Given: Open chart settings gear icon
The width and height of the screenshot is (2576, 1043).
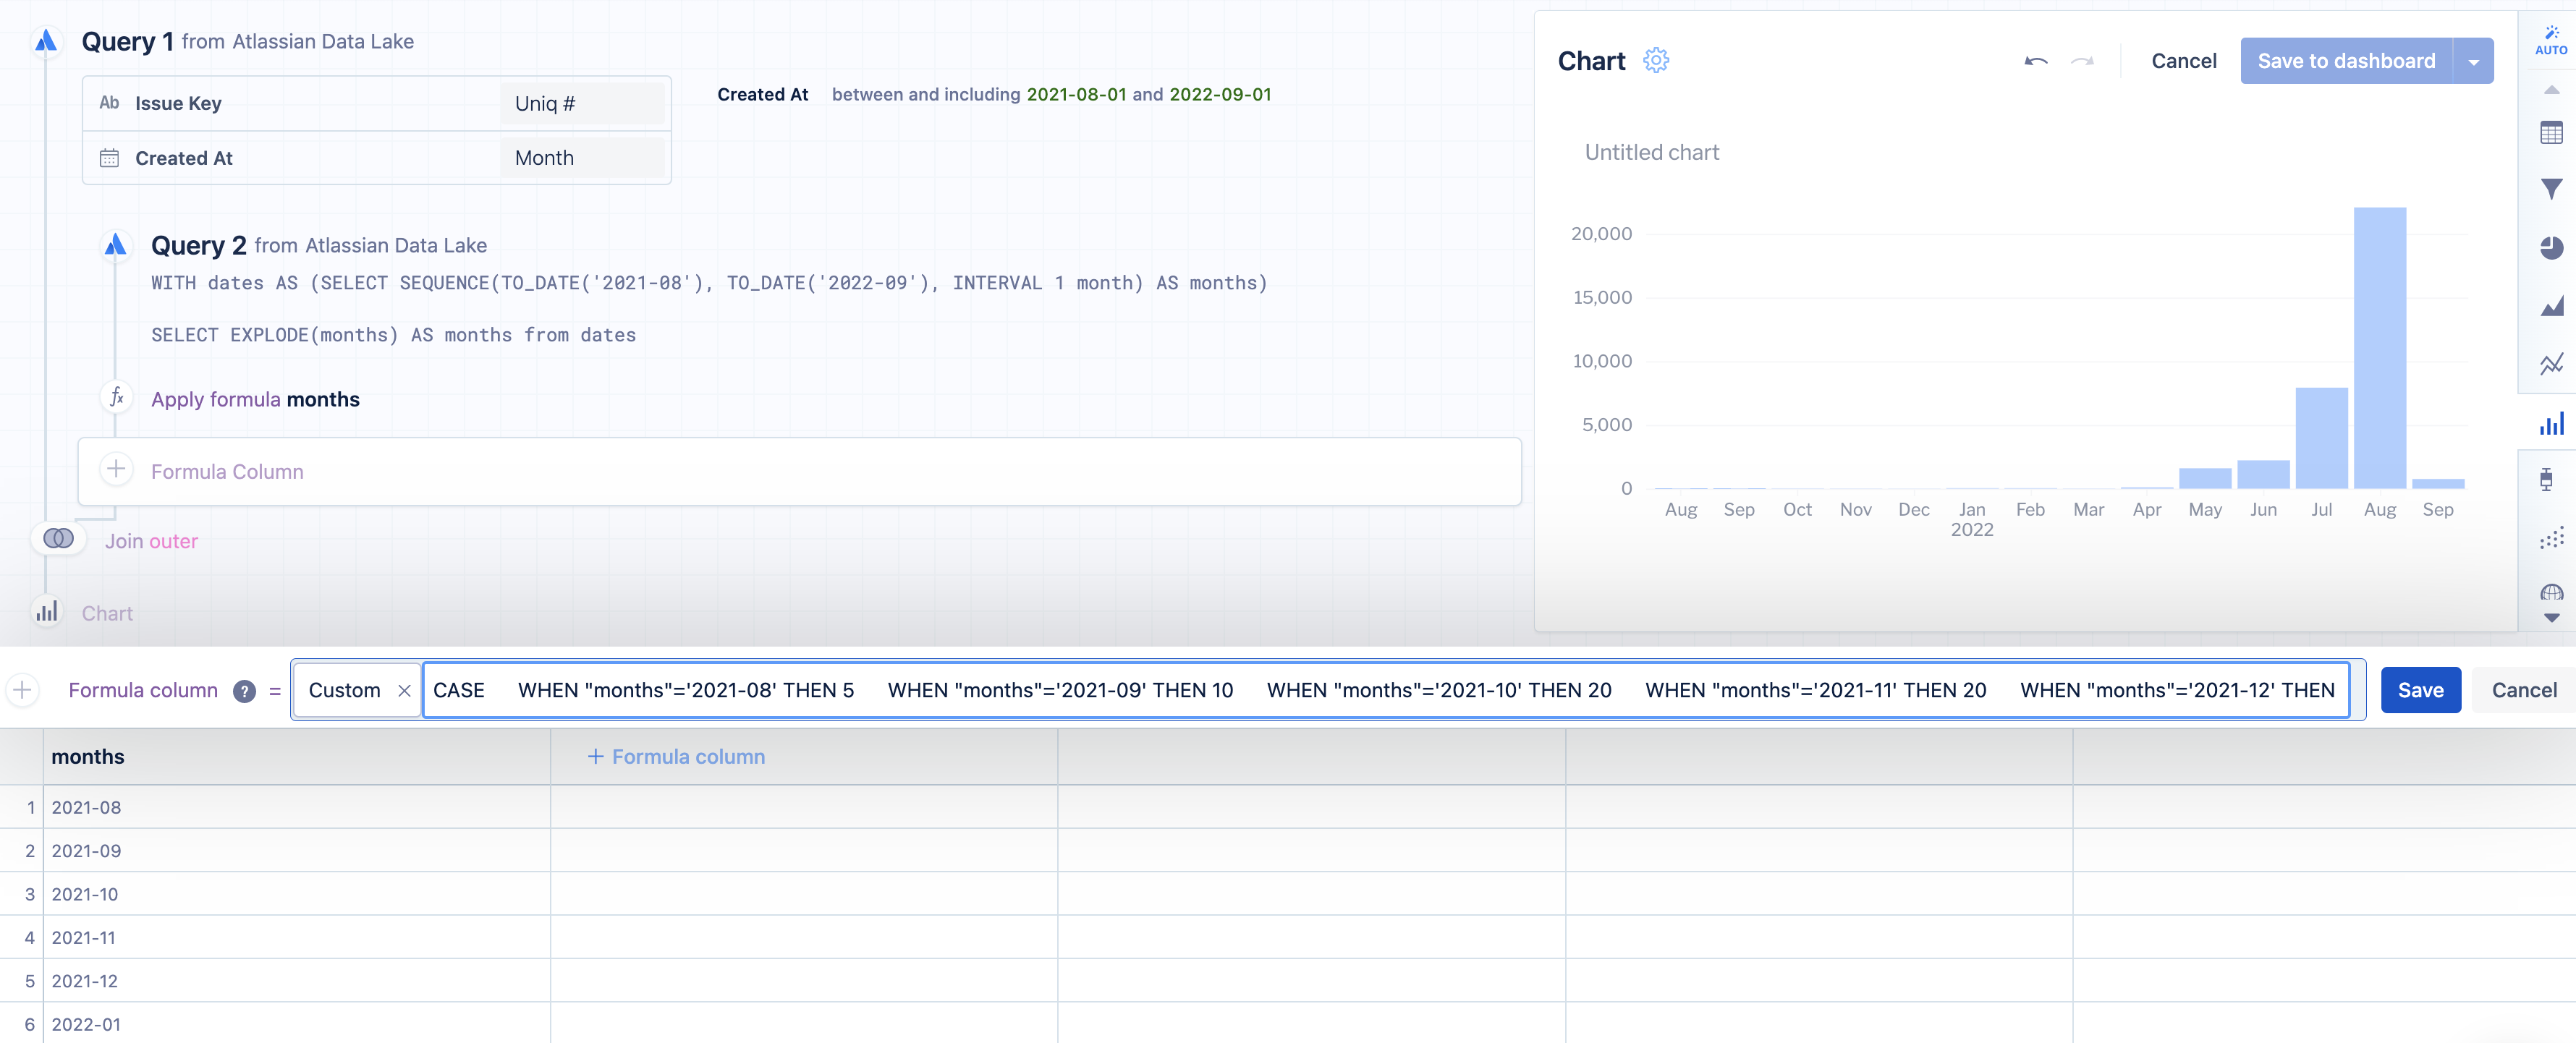Looking at the screenshot, I should (x=1656, y=61).
